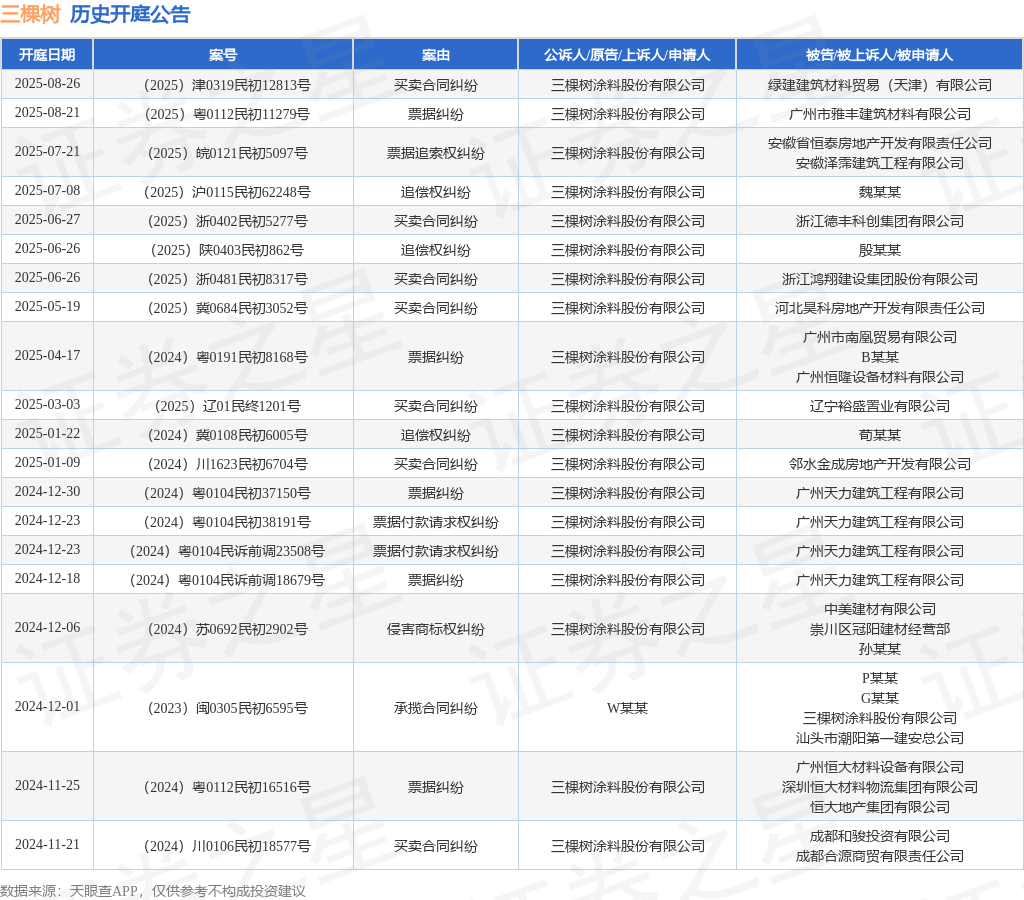Image resolution: width=1024 pixels, height=900 pixels.
Task: Click the date 2024-12-18 cell
Action: click(x=47, y=579)
